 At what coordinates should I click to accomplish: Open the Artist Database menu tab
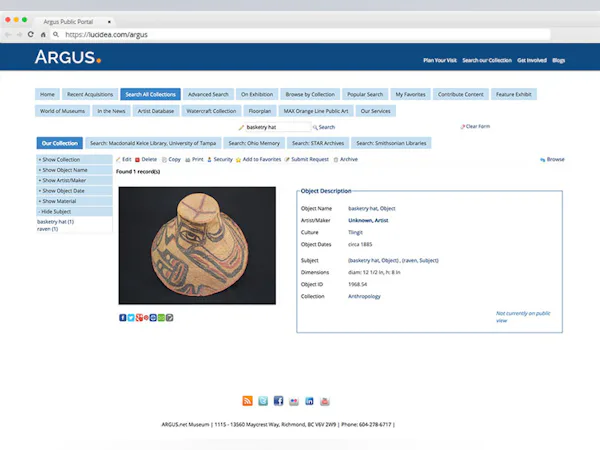[x=156, y=111]
